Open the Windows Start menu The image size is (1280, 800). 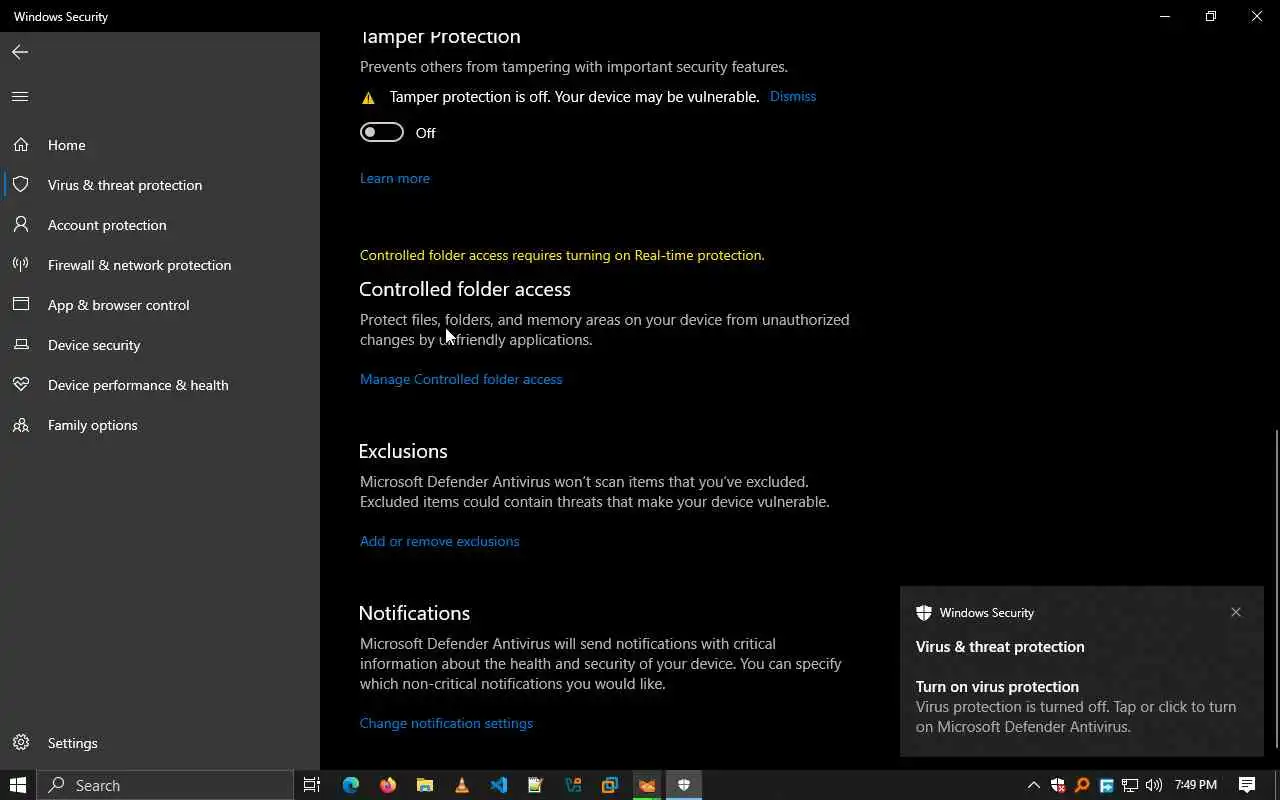(18, 785)
